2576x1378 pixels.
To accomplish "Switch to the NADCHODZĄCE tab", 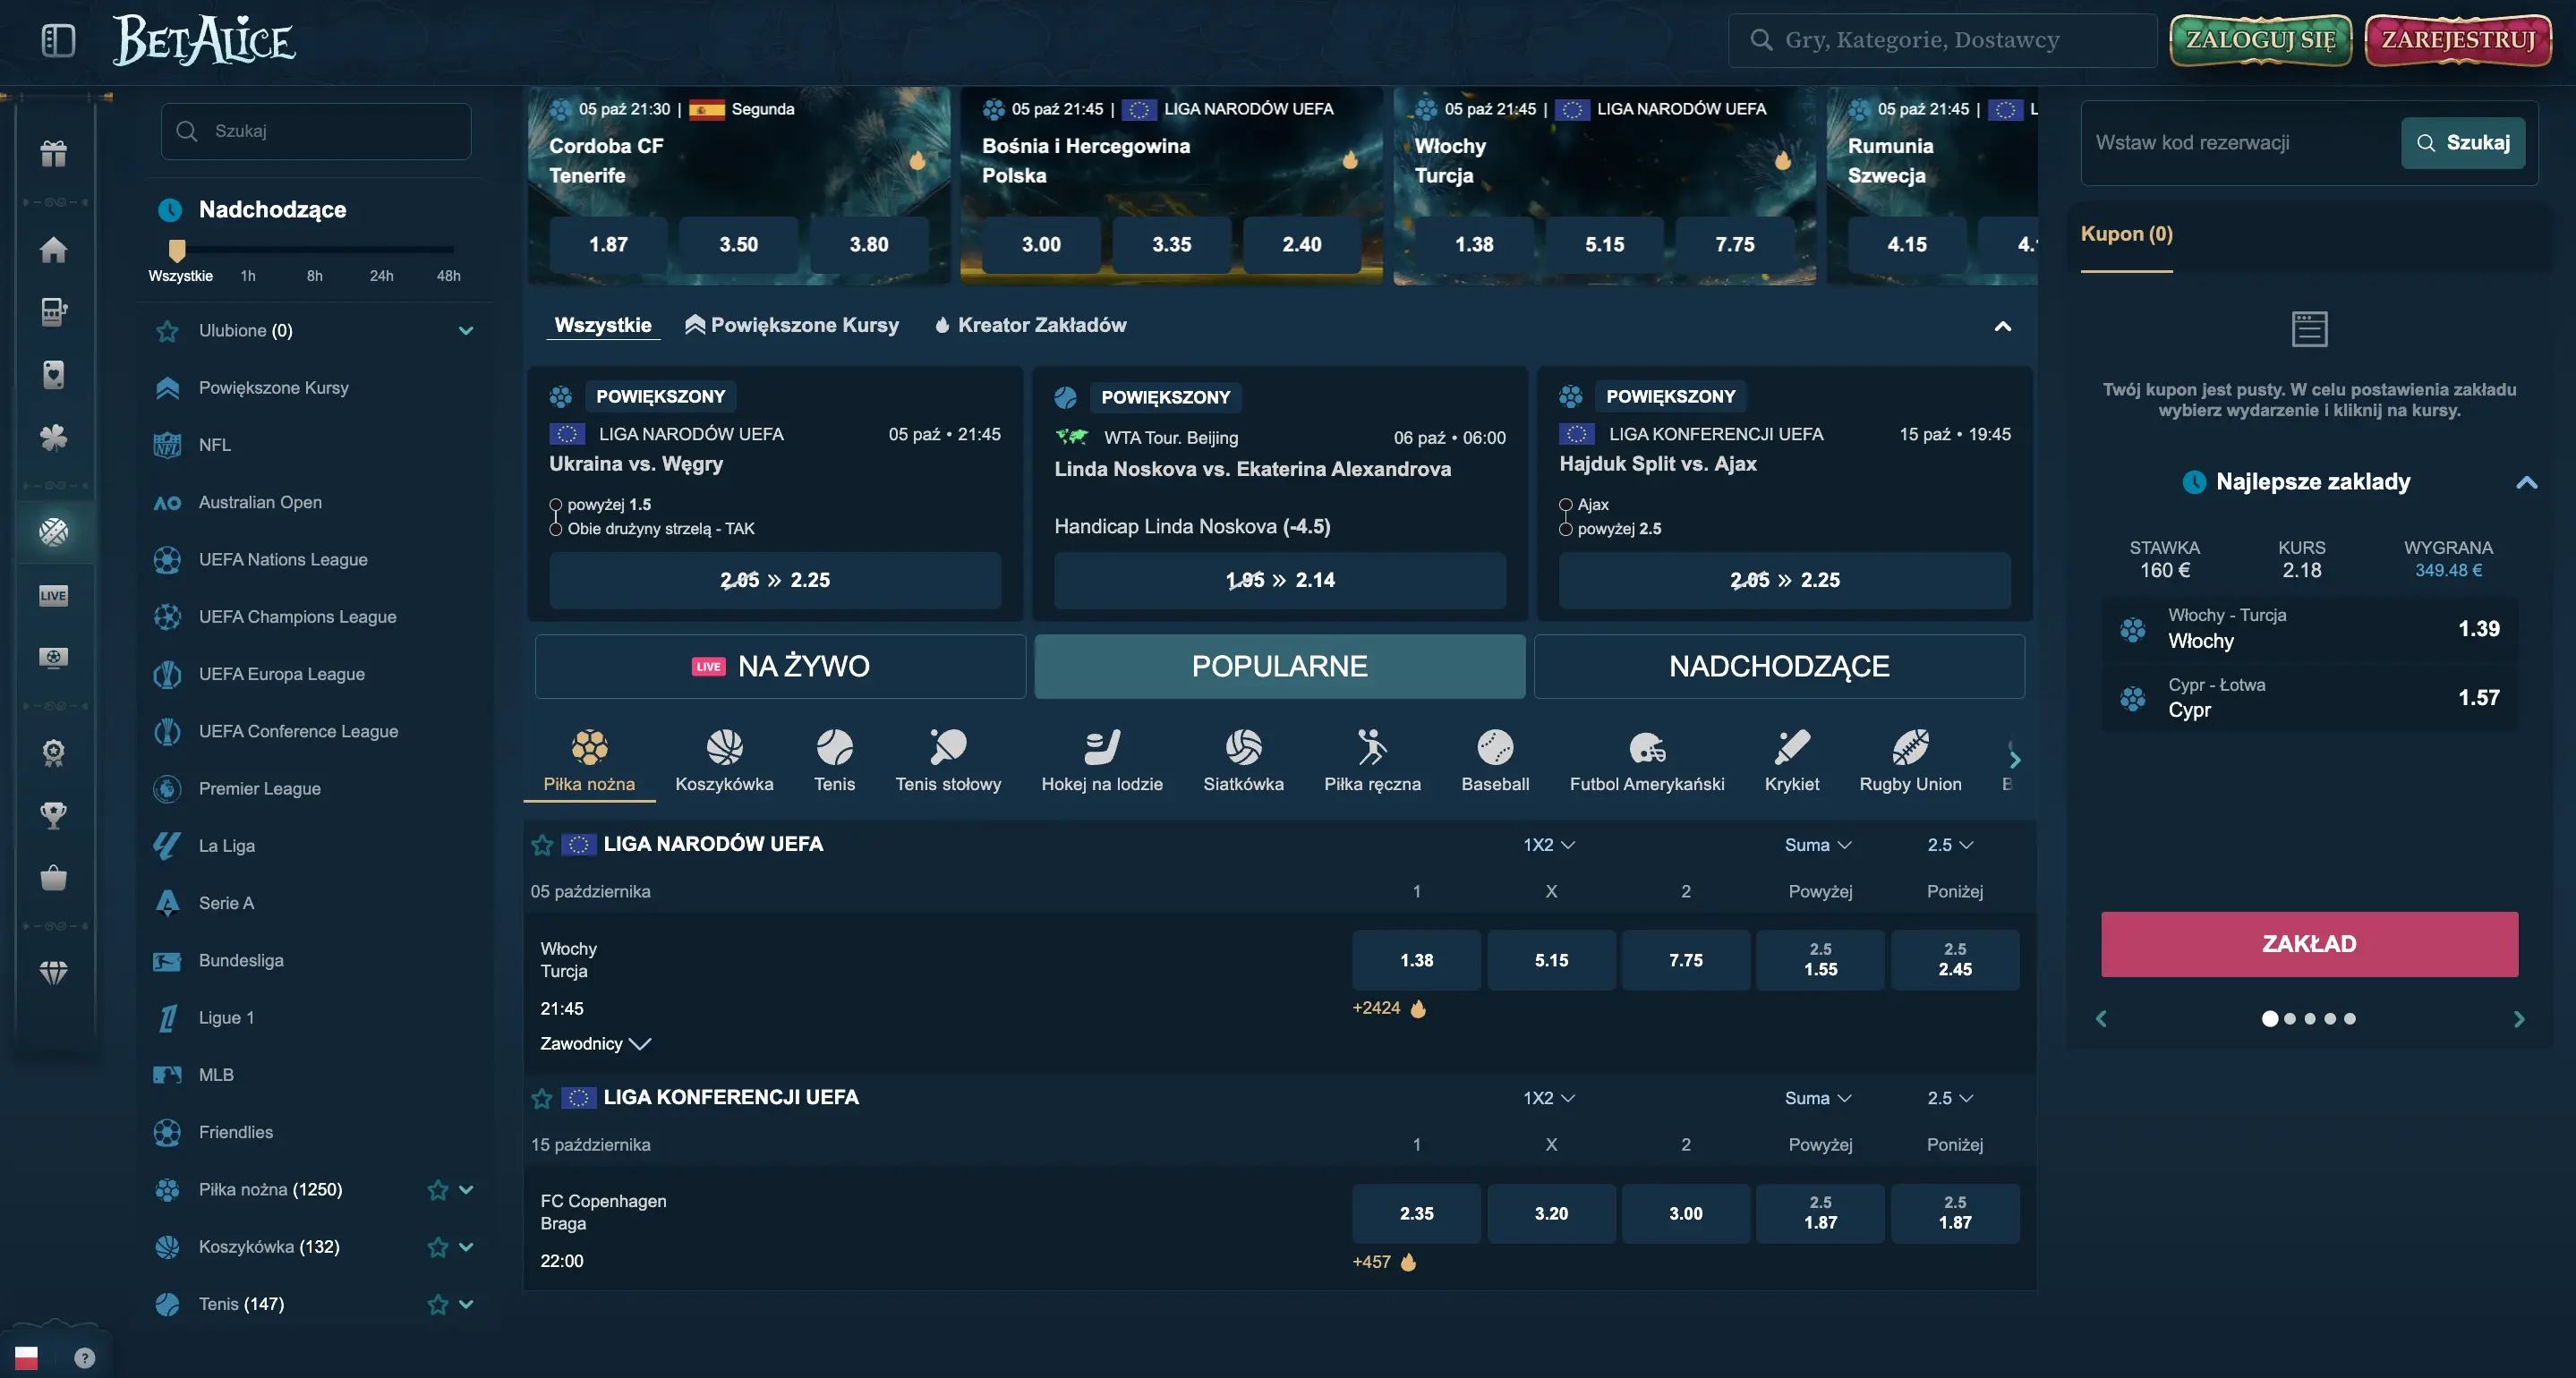I will pos(1779,666).
